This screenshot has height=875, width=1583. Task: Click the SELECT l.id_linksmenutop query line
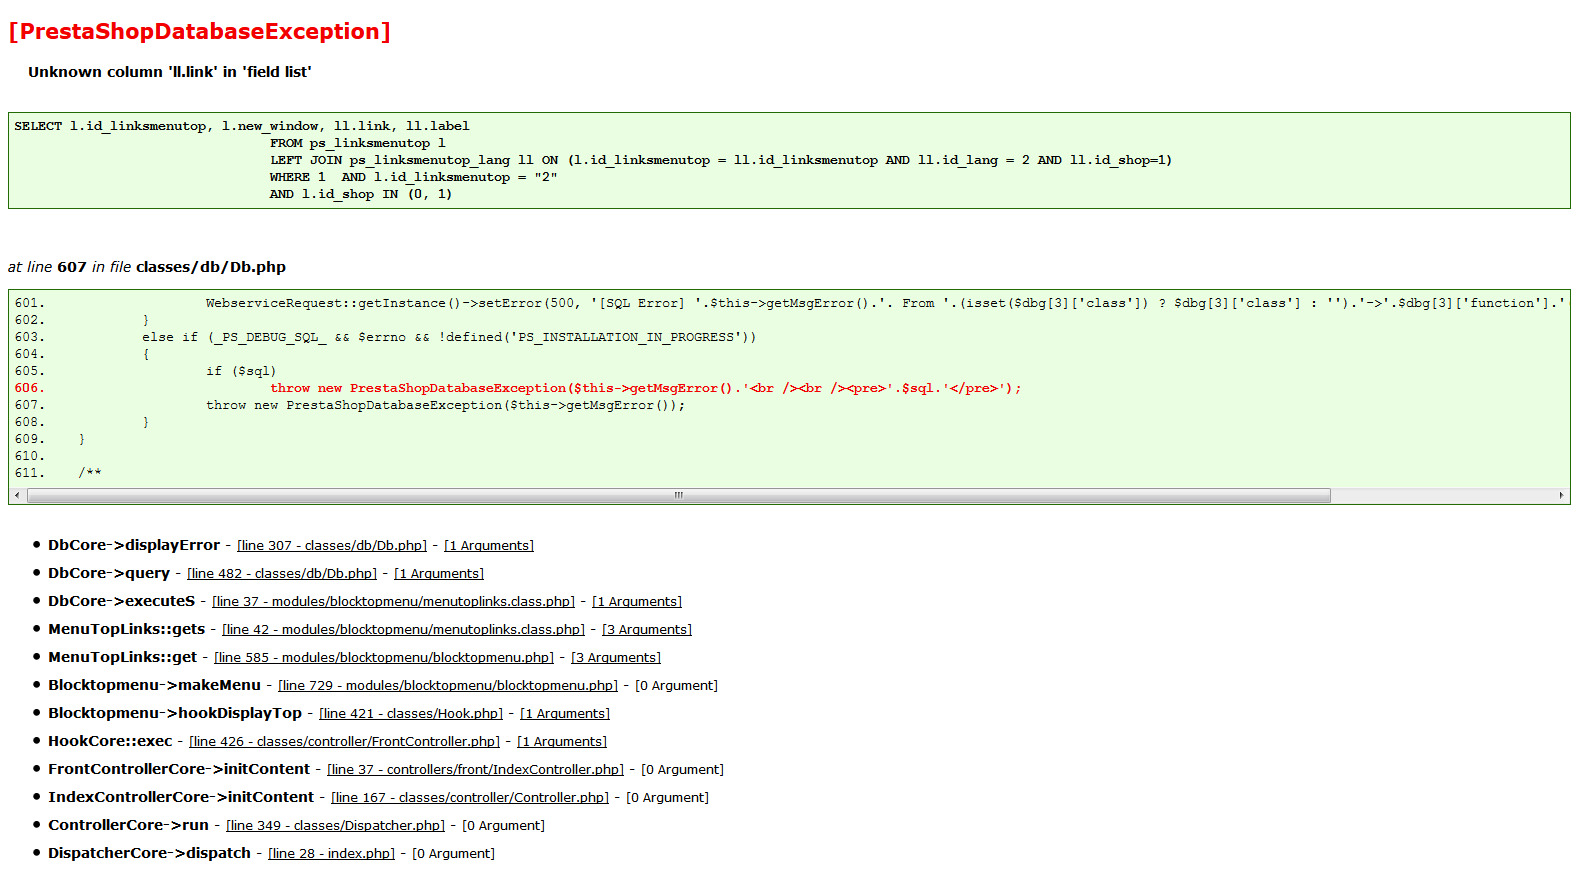242,126
